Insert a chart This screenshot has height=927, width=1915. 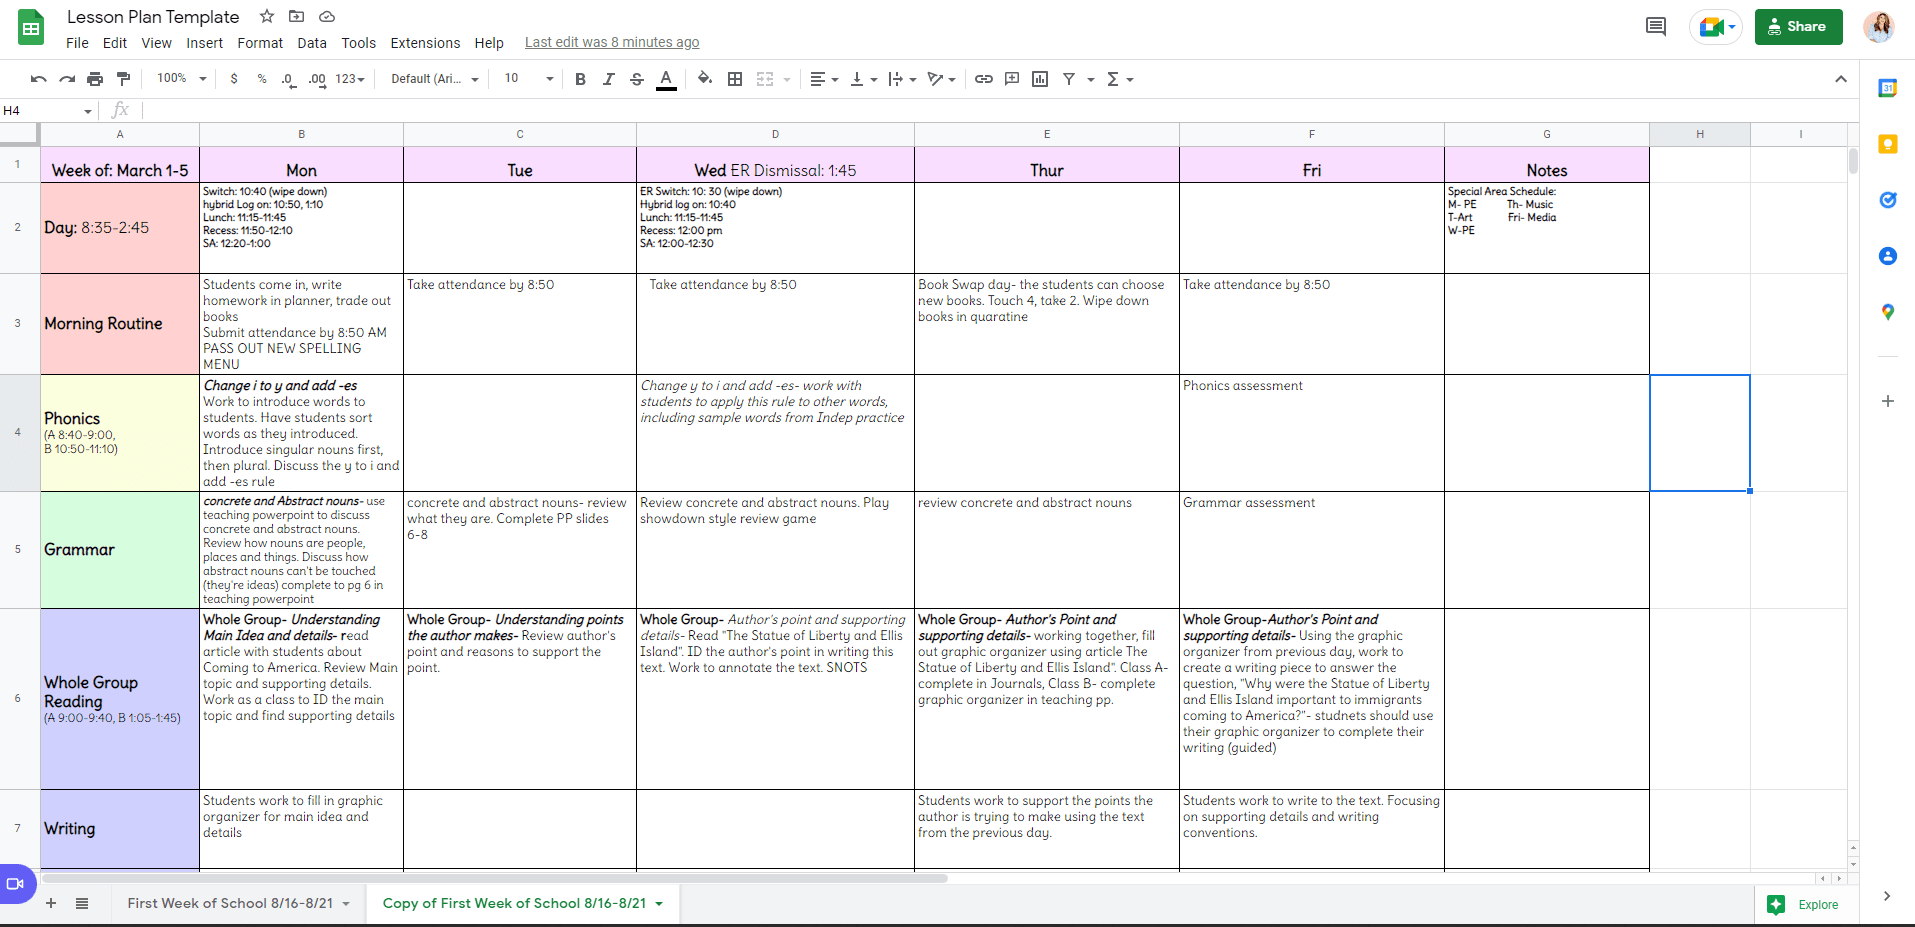[x=1039, y=78]
